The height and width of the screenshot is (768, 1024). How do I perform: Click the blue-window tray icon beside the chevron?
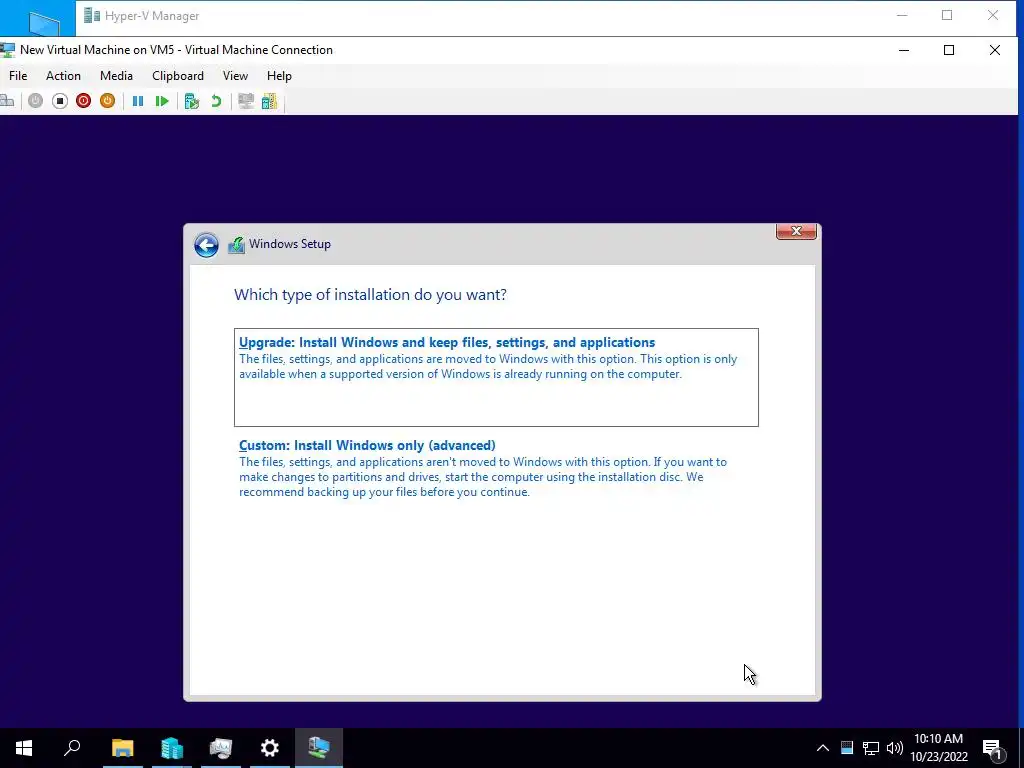(847, 748)
